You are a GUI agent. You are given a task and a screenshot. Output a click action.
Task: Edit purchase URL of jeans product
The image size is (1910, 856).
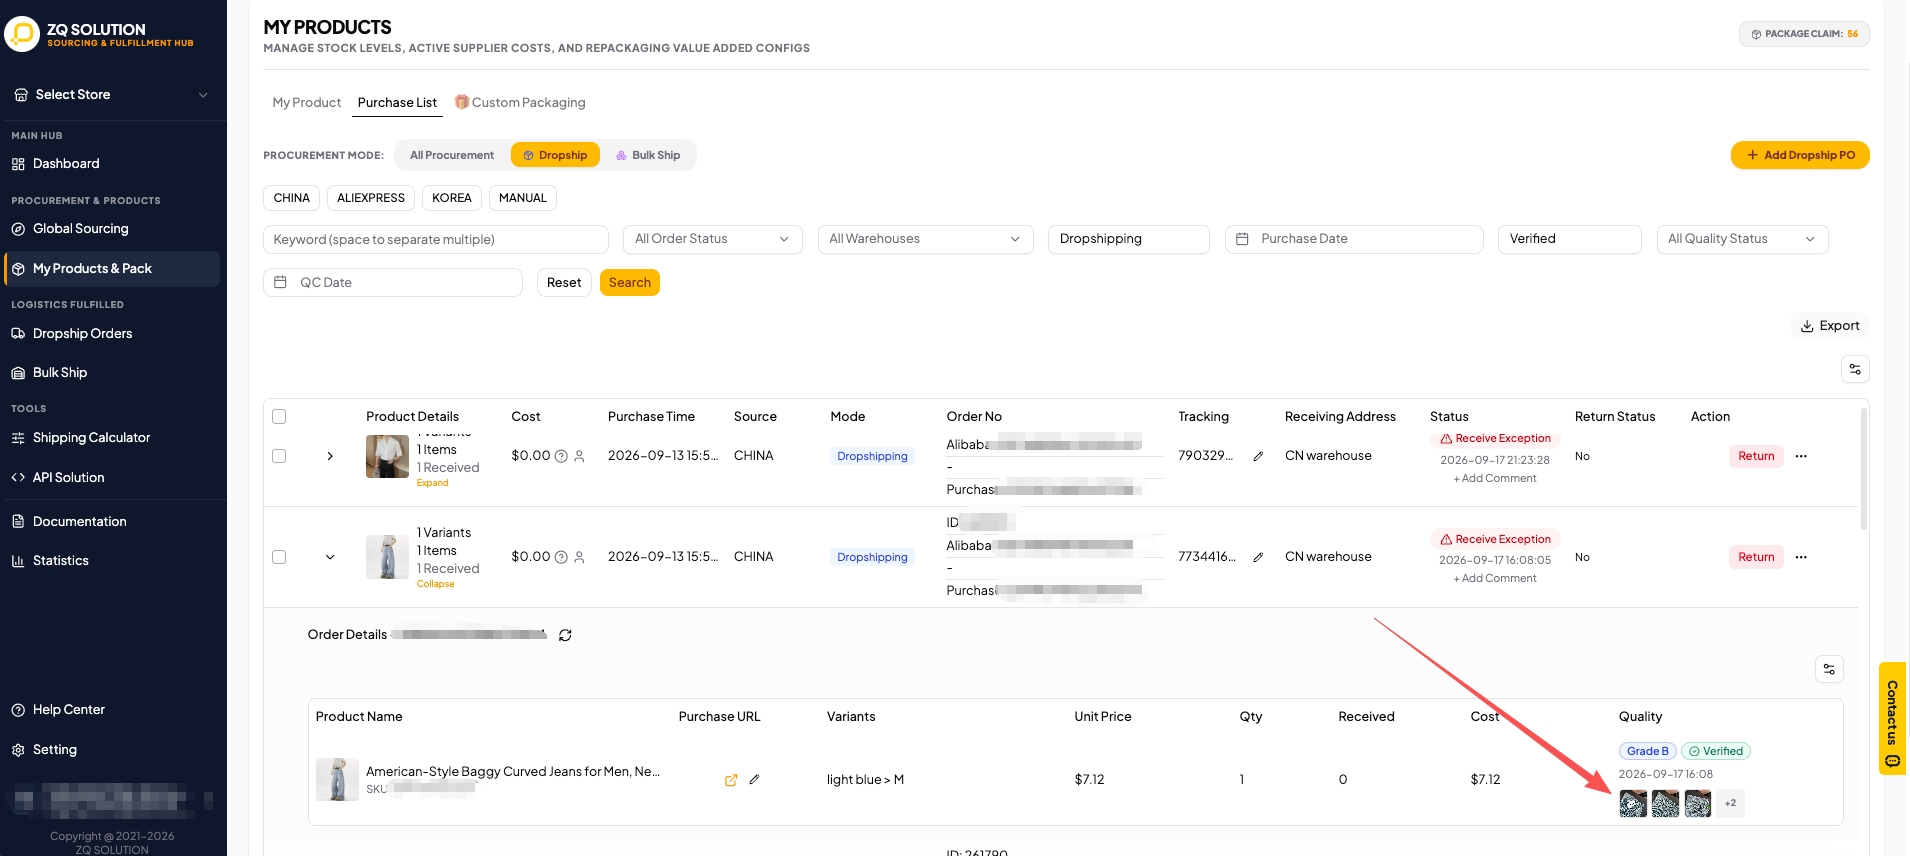point(754,780)
